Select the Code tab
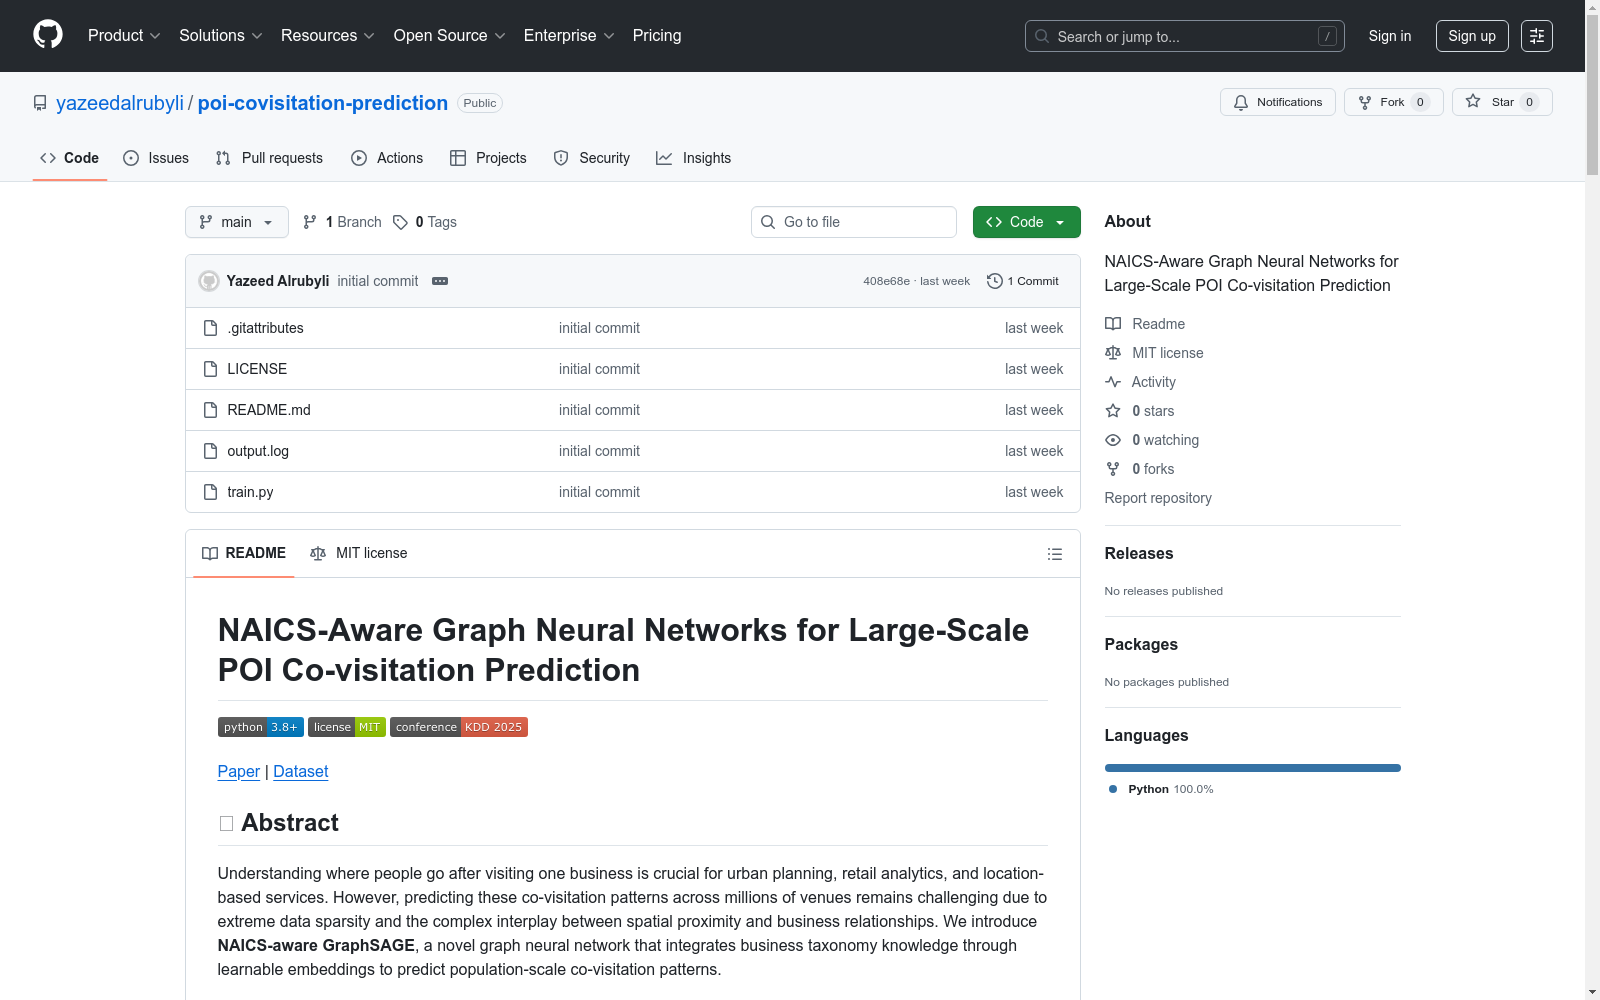Screen dimensions: 1600x1000 tap(70, 158)
